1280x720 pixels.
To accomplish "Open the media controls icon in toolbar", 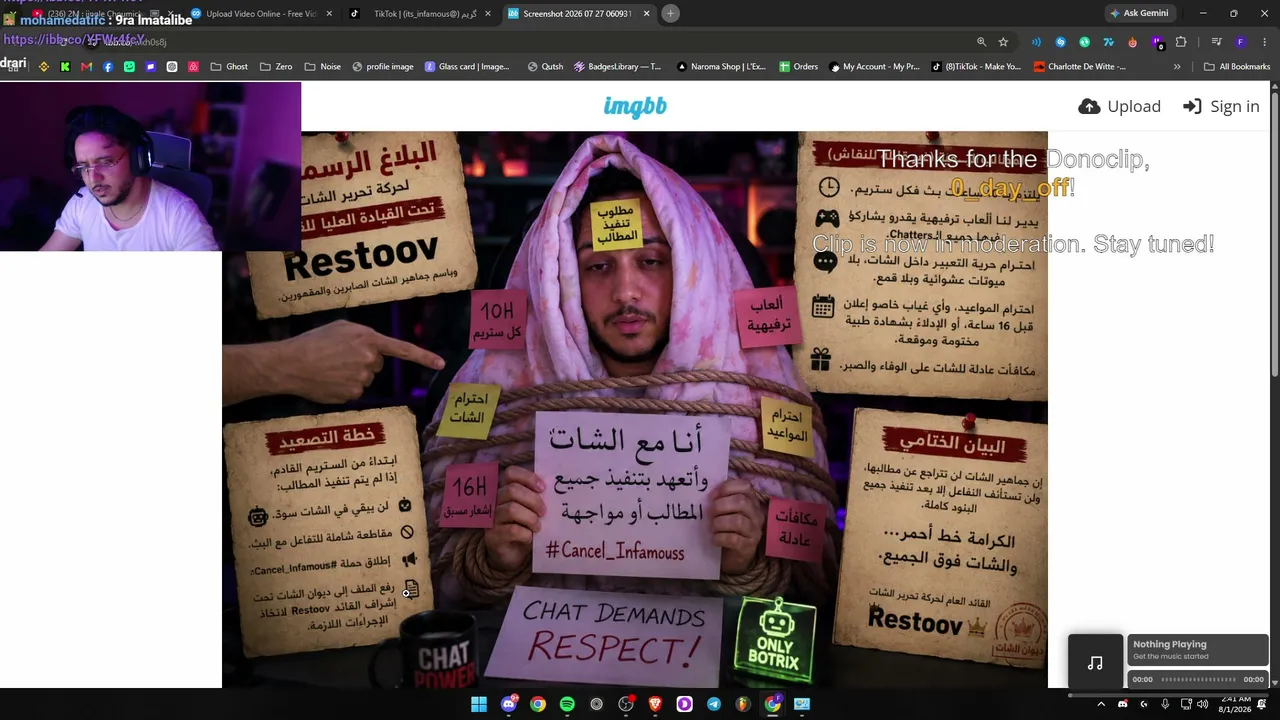I will point(1216,42).
